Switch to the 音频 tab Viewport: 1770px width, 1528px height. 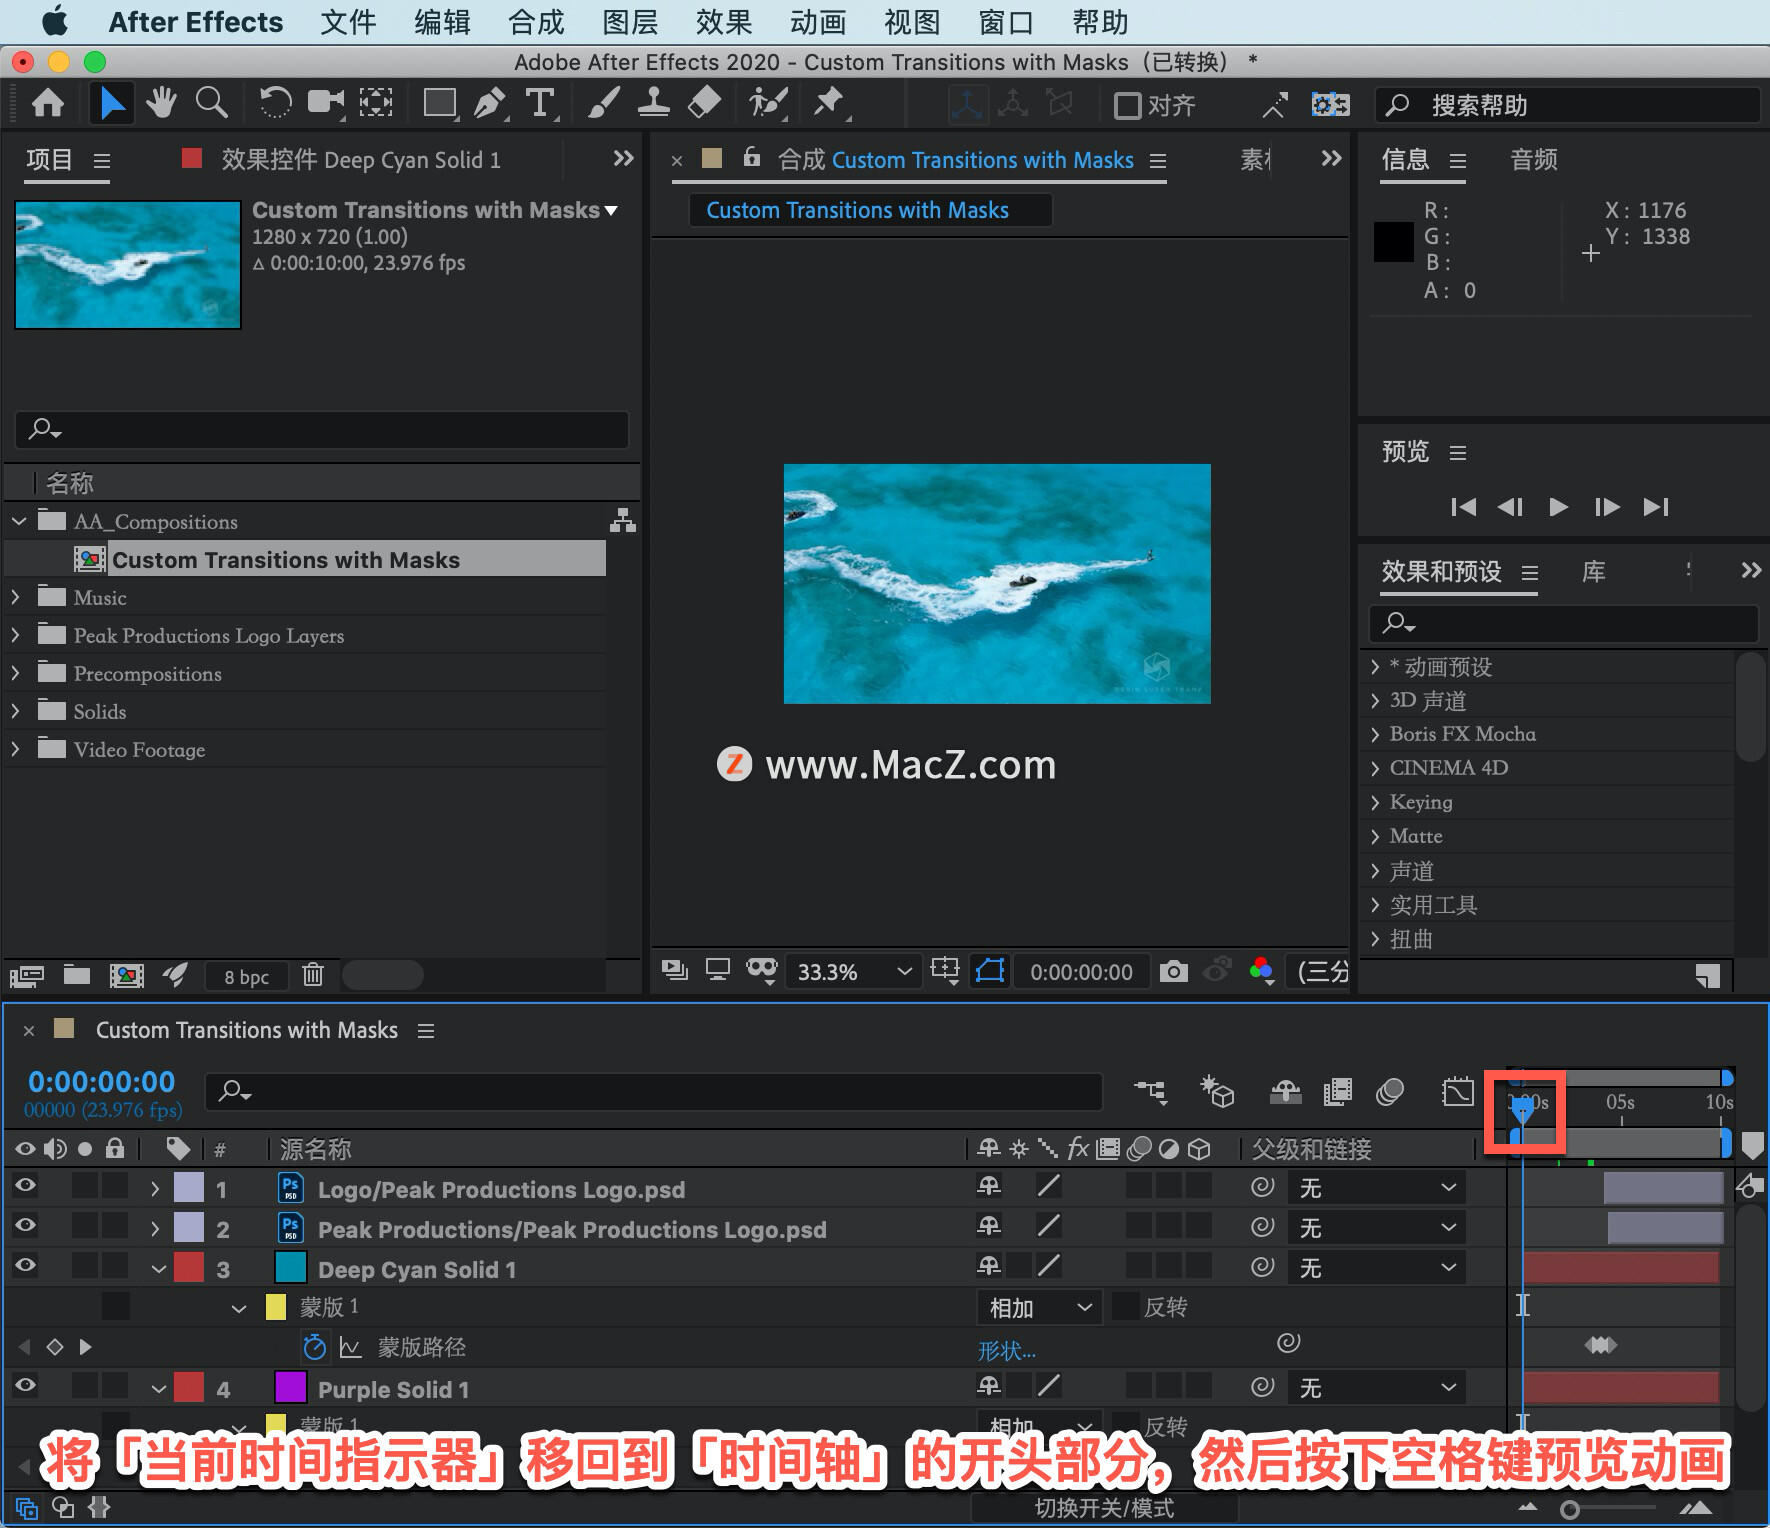click(x=1534, y=159)
